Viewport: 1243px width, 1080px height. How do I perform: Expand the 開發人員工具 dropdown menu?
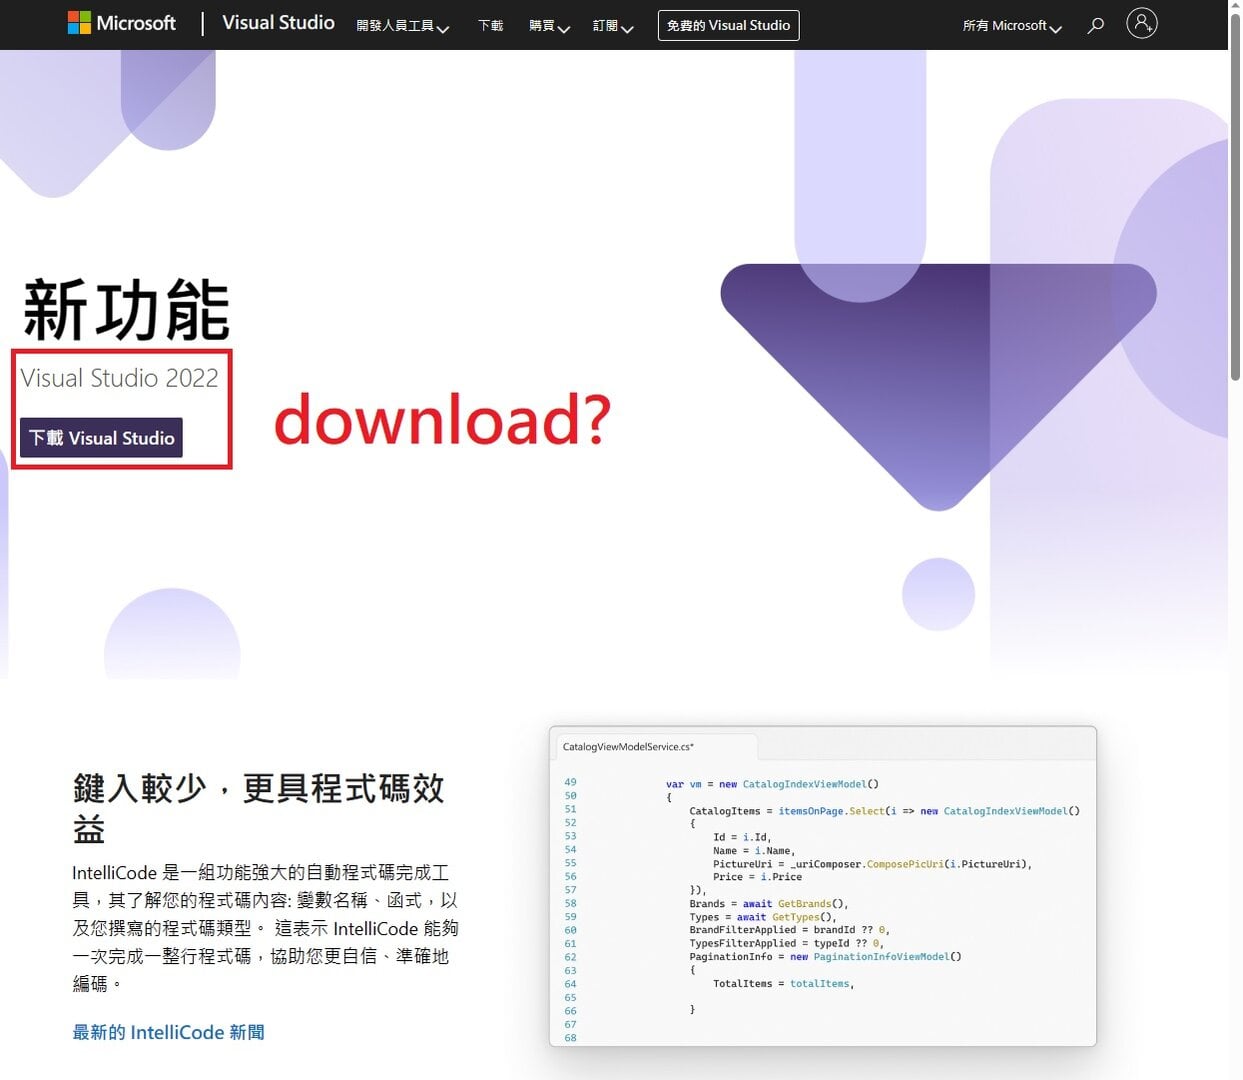point(402,26)
